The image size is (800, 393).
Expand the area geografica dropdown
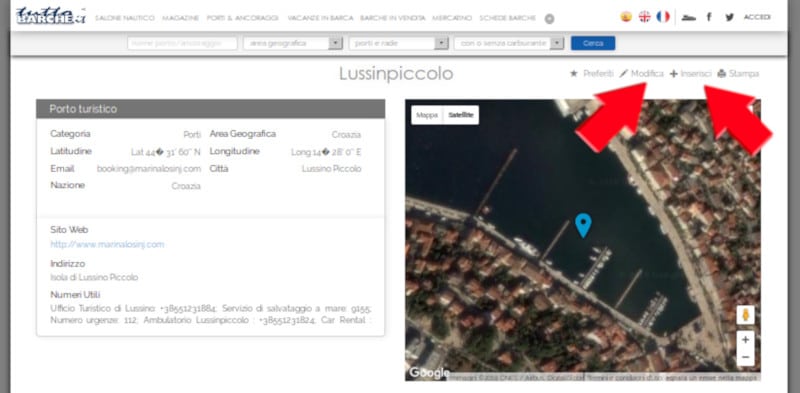(x=293, y=43)
